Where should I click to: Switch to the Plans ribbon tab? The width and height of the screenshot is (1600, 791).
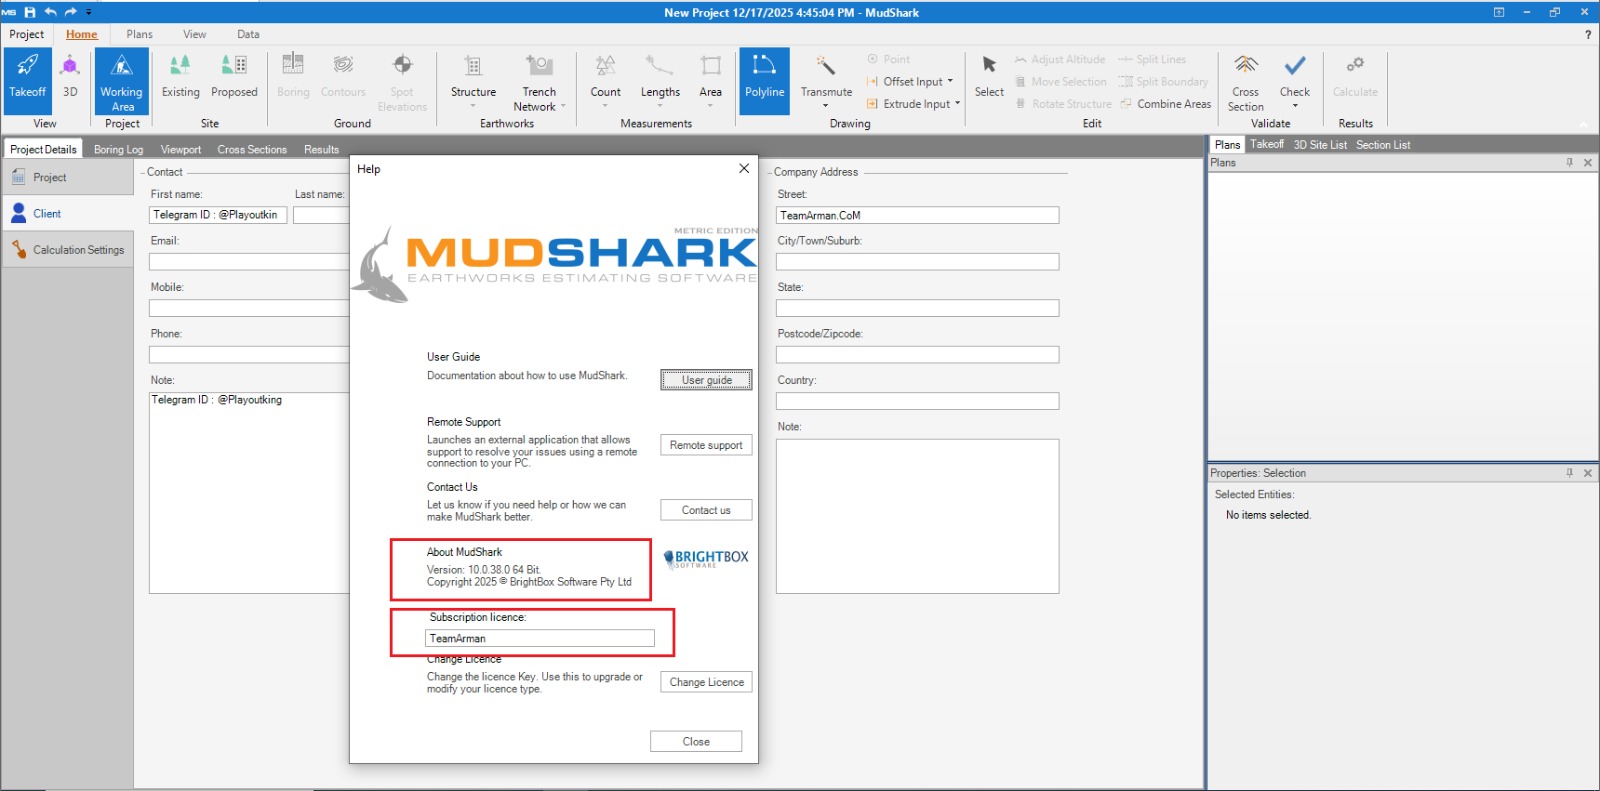click(x=140, y=34)
